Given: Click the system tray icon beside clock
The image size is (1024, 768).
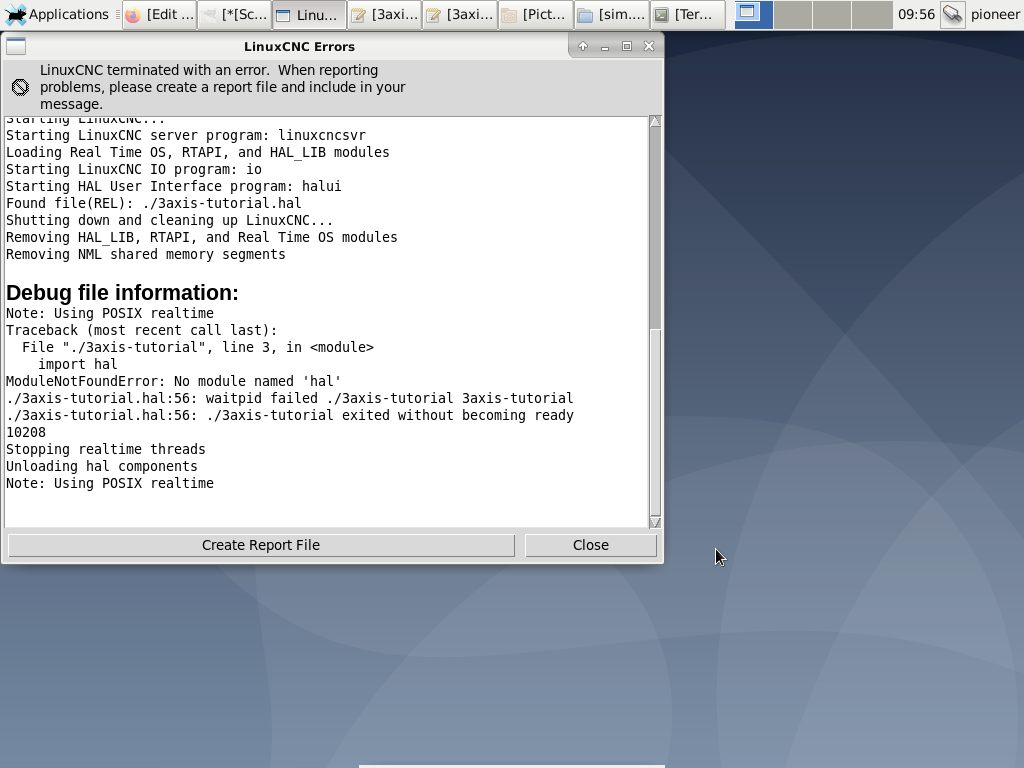Looking at the screenshot, I should (x=953, y=14).
